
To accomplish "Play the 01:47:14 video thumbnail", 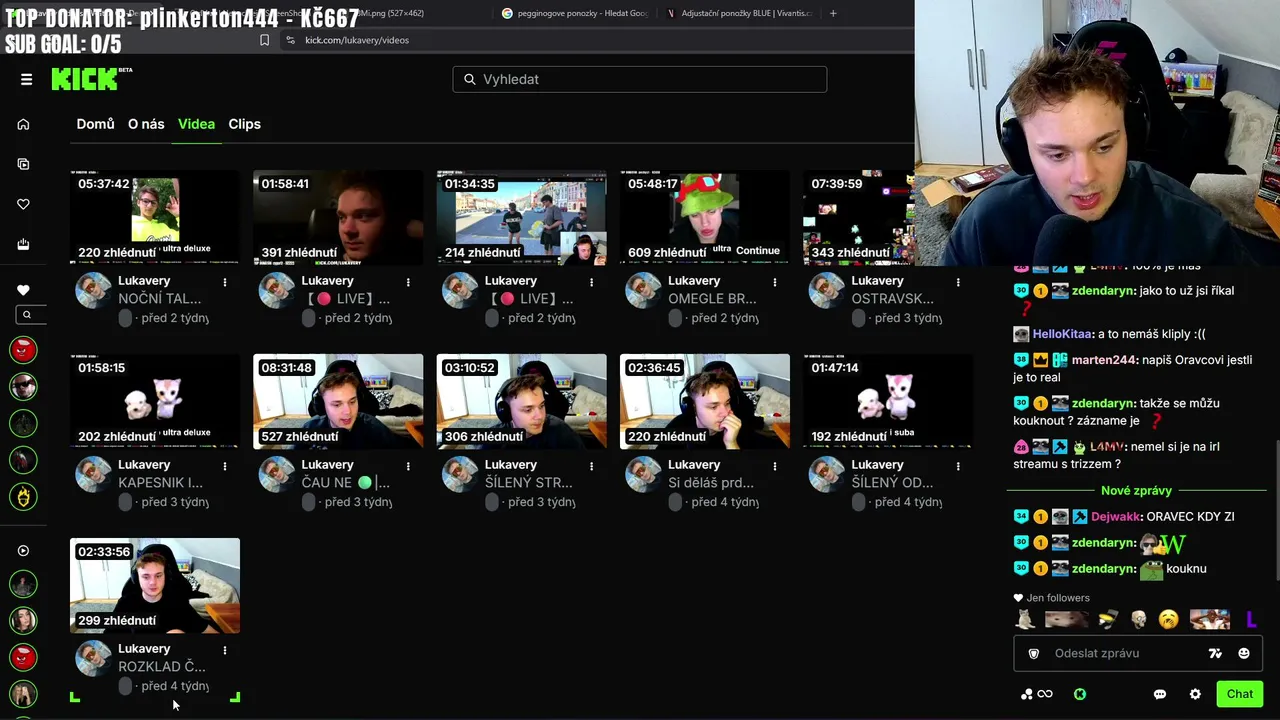I will (x=888, y=401).
